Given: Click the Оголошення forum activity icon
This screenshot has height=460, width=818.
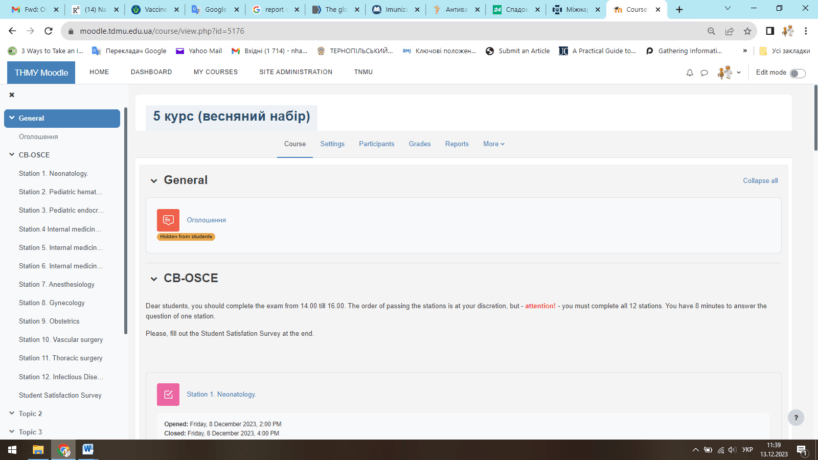Looking at the screenshot, I should coord(168,220).
